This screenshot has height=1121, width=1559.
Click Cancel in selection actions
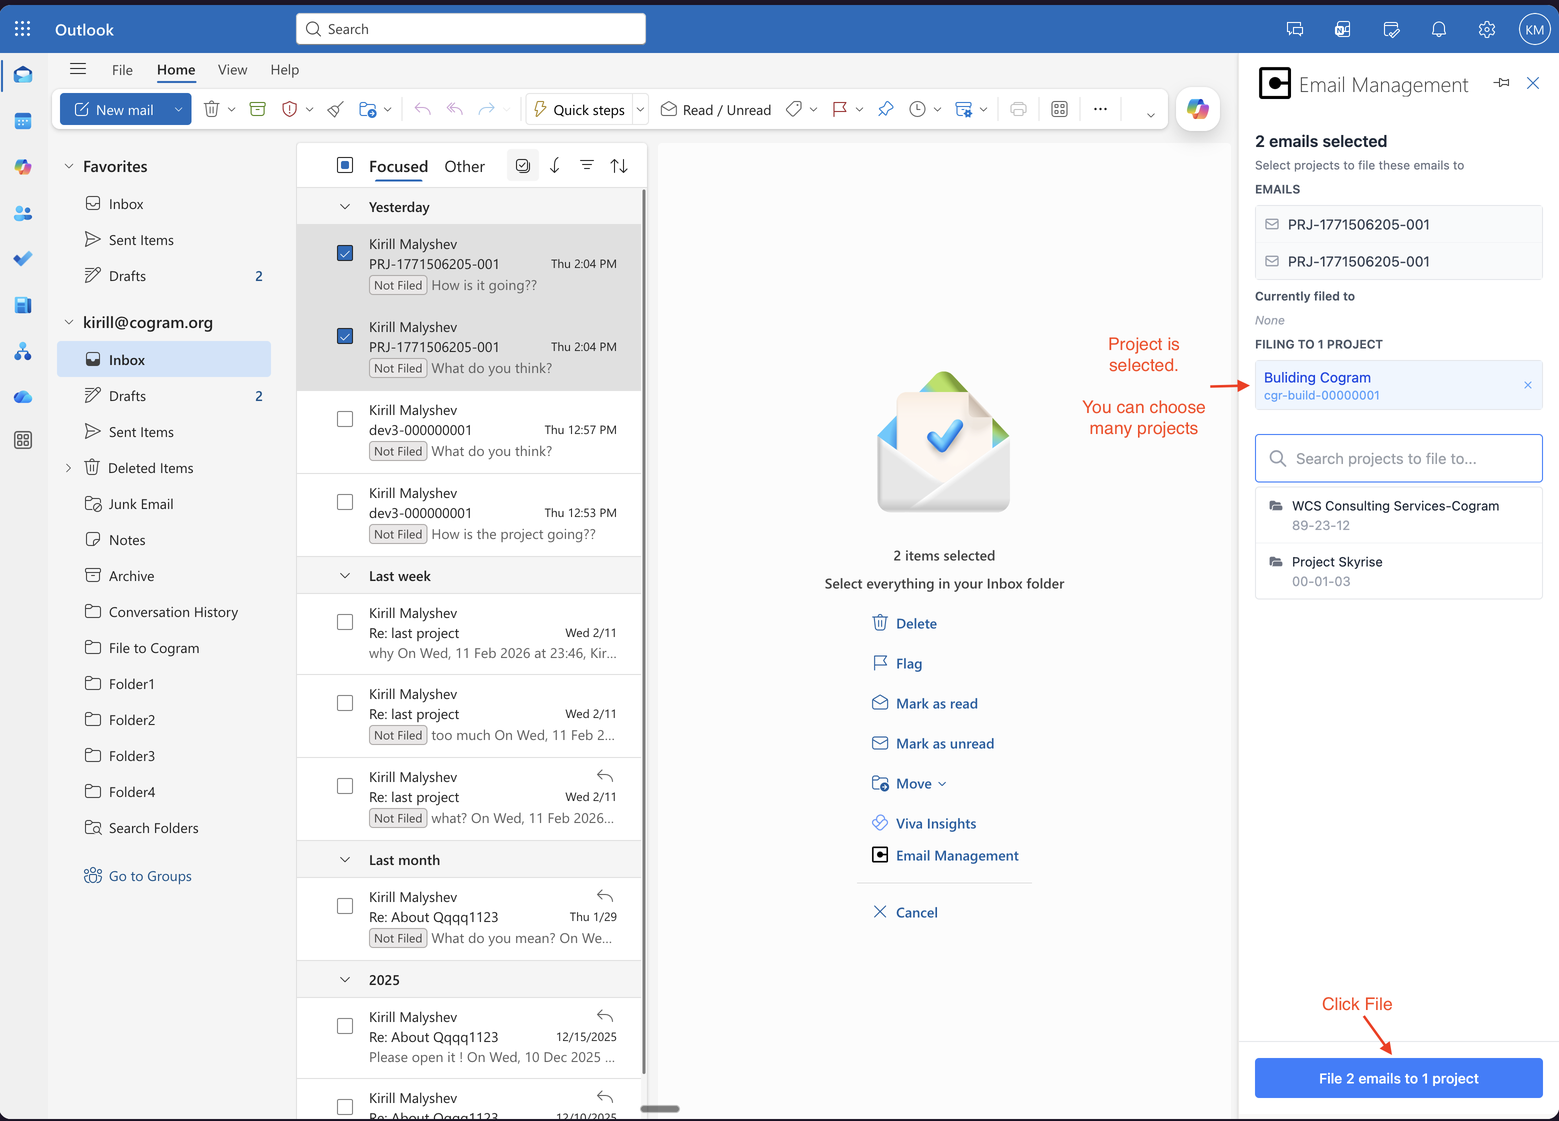[x=905, y=912]
